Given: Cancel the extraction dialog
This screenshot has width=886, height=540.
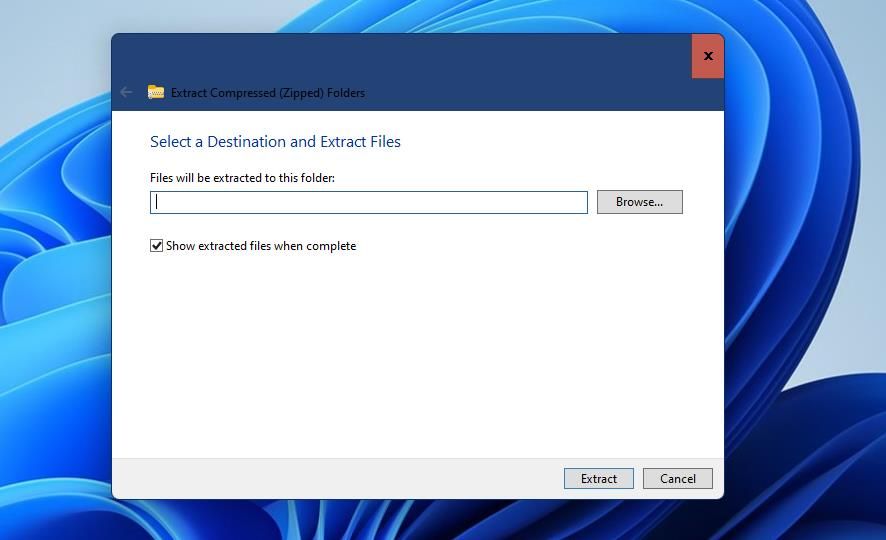Looking at the screenshot, I should 677,478.
